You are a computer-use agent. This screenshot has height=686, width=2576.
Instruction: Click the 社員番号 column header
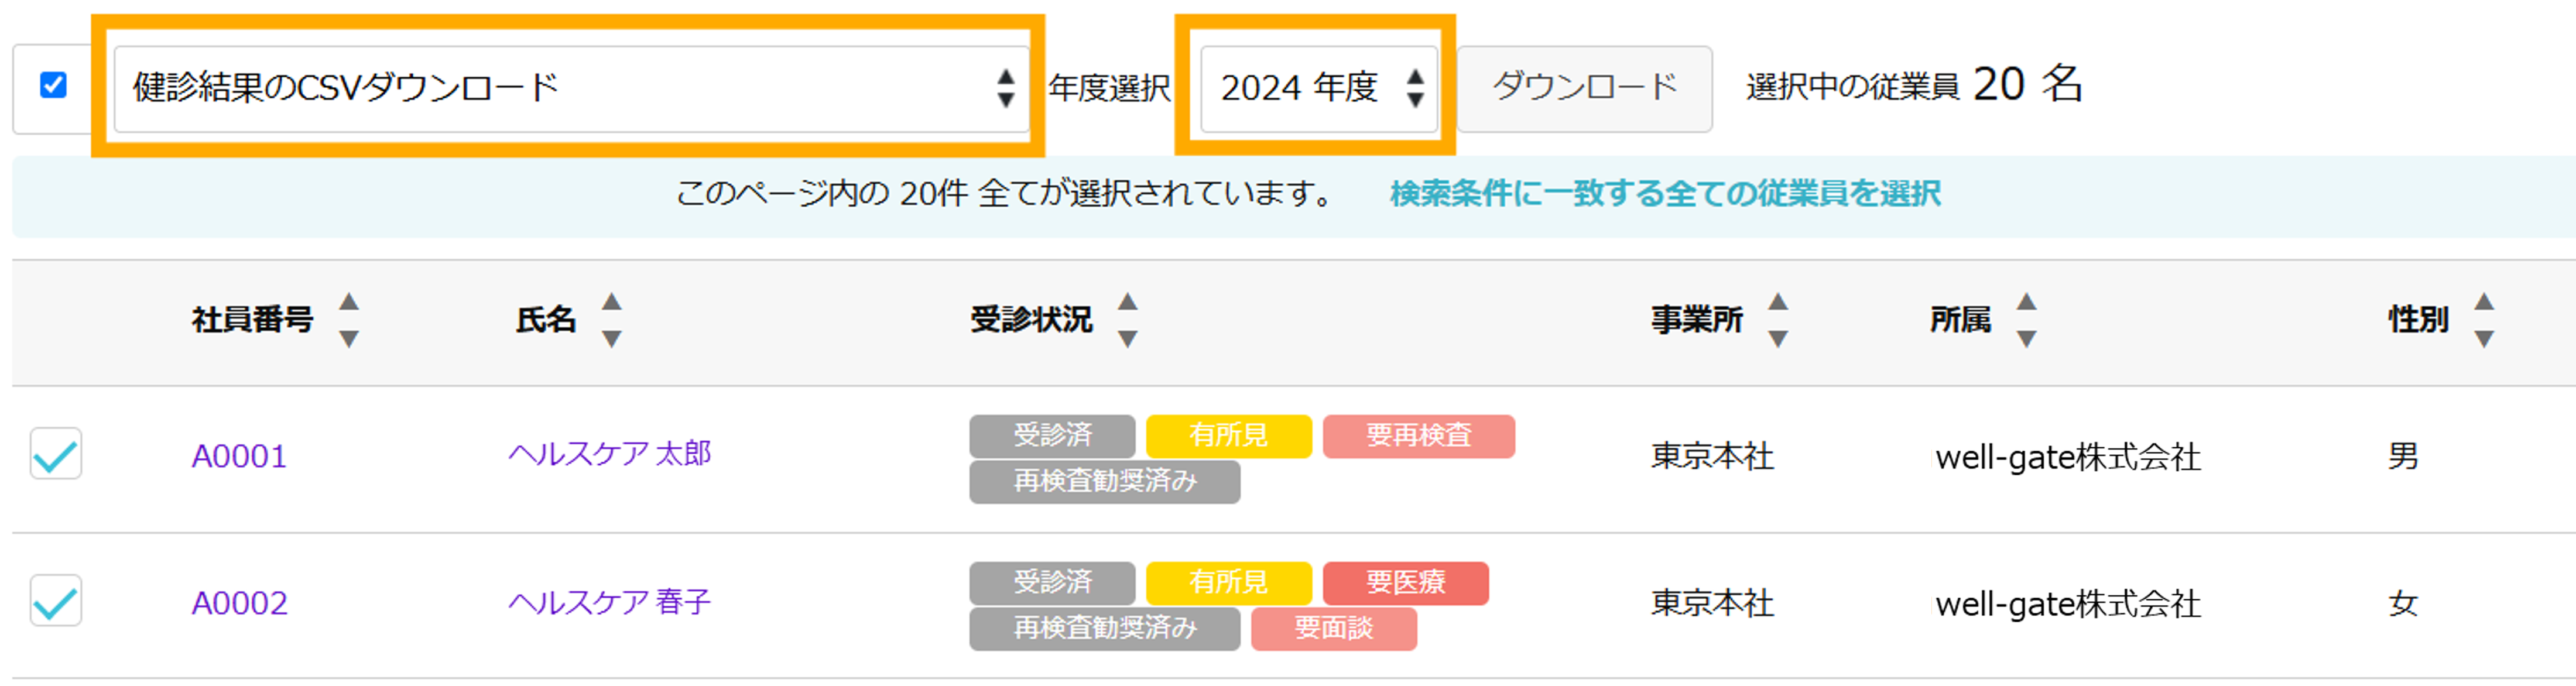252,320
